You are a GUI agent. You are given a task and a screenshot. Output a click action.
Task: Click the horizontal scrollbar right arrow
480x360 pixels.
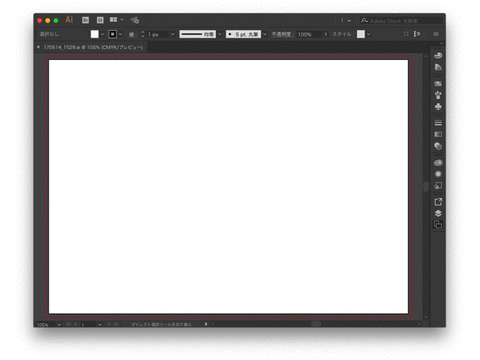click(x=419, y=324)
